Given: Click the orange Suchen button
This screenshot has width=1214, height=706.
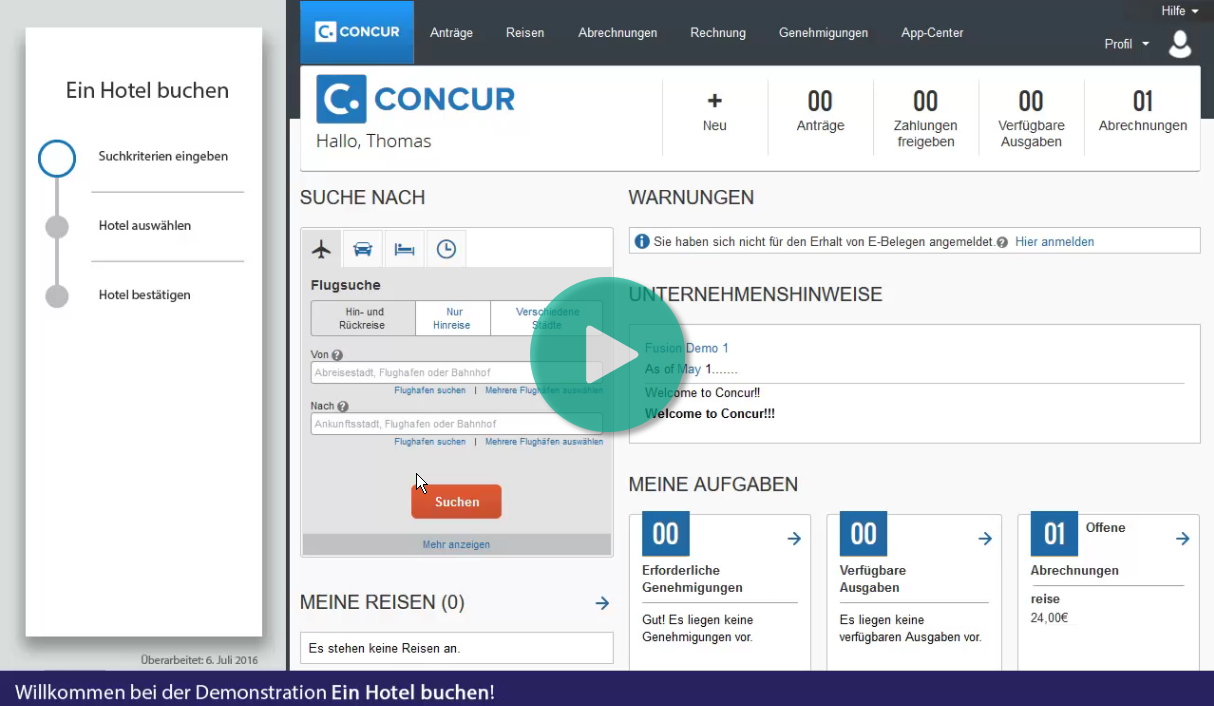Looking at the screenshot, I should pyautogui.click(x=456, y=502).
